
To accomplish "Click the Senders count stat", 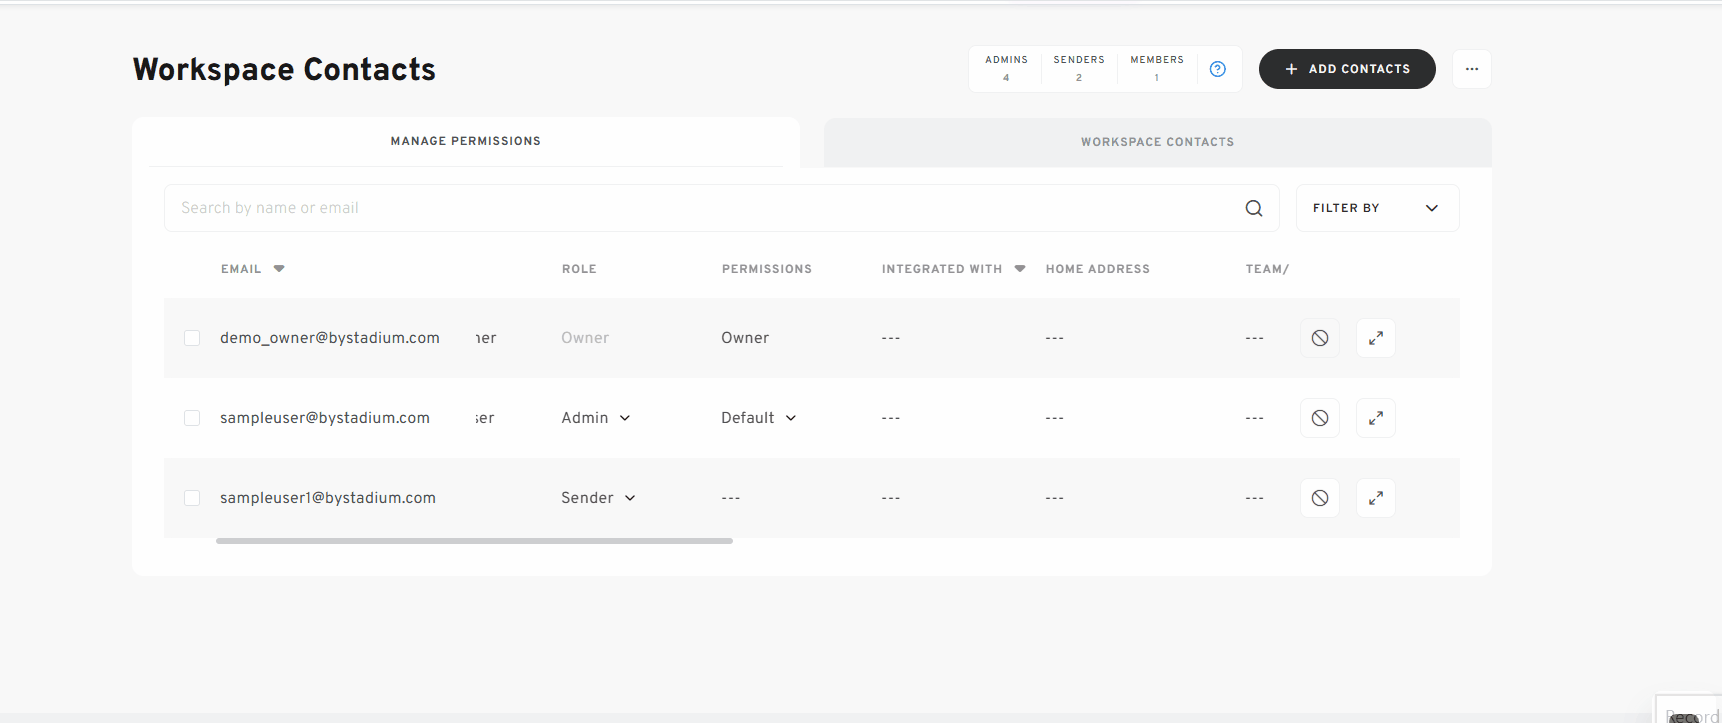I will (x=1079, y=68).
